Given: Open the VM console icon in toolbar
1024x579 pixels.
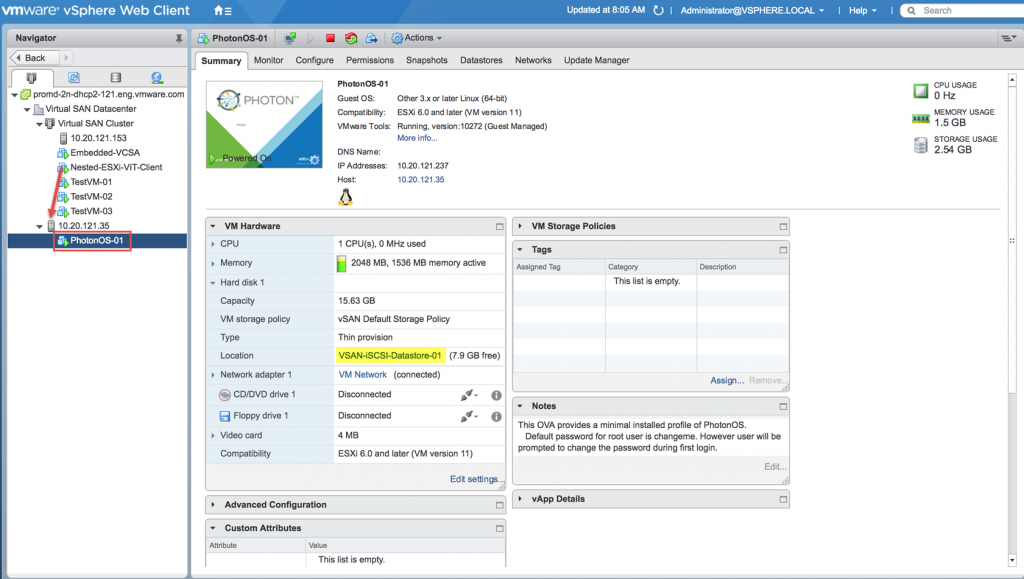Looking at the screenshot, I should 290,38.
